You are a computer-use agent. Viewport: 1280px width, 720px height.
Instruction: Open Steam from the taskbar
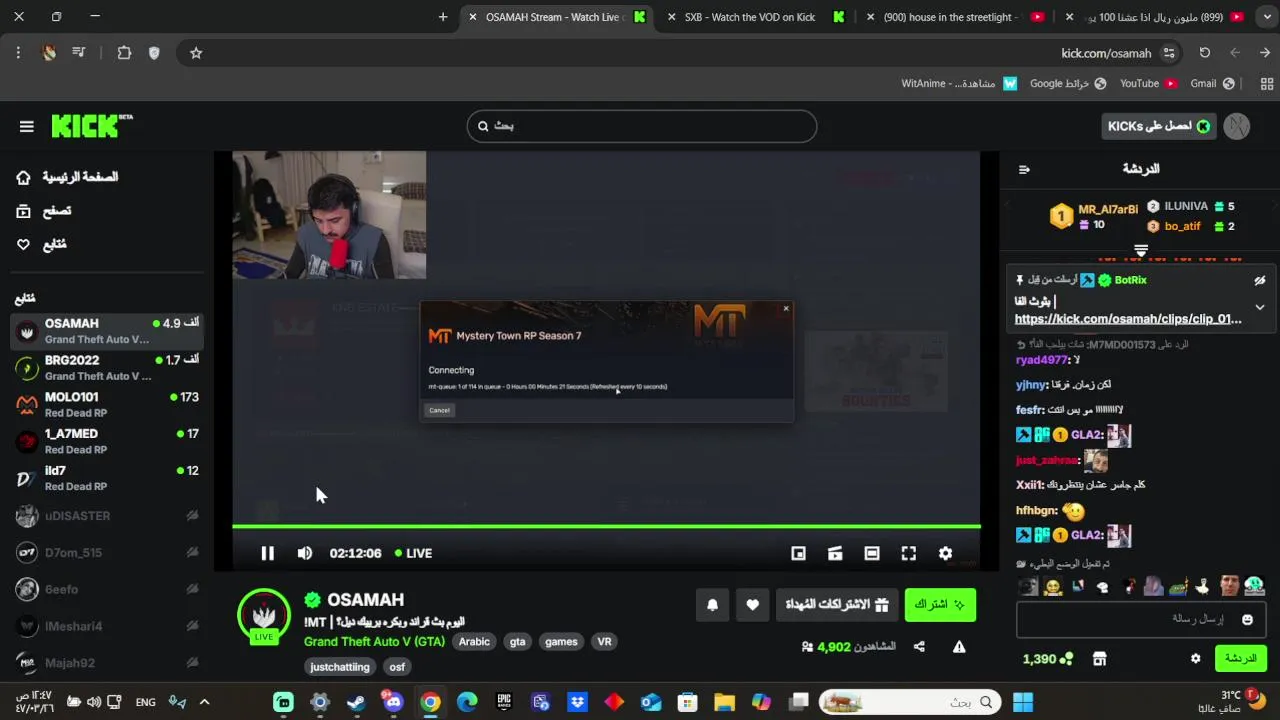(356, 702)
